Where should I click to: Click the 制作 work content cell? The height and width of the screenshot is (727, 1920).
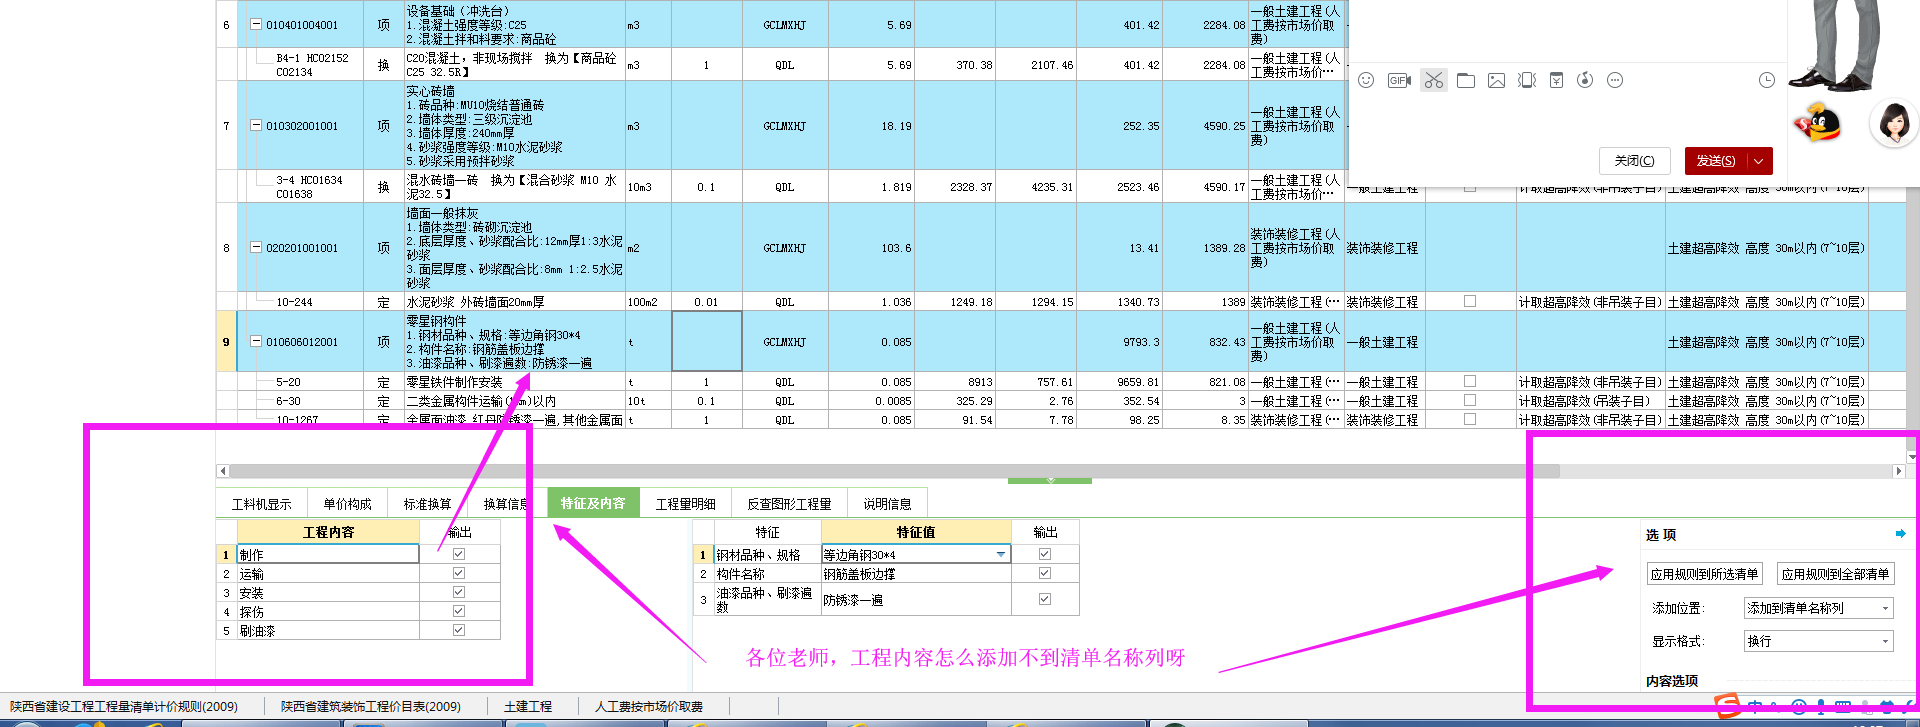click(x=328, y=554)
